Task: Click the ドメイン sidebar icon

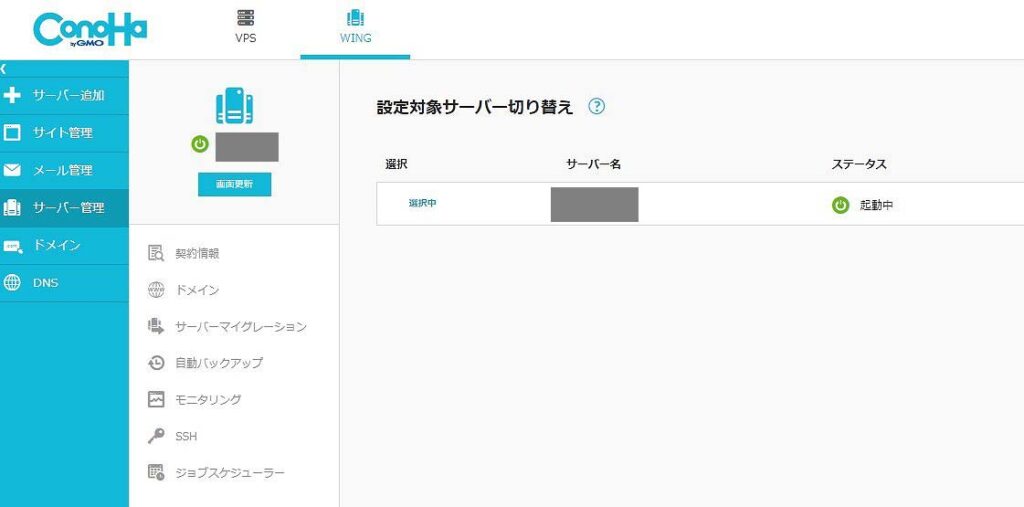Action: pyautogui.click(x=12, y=246)
